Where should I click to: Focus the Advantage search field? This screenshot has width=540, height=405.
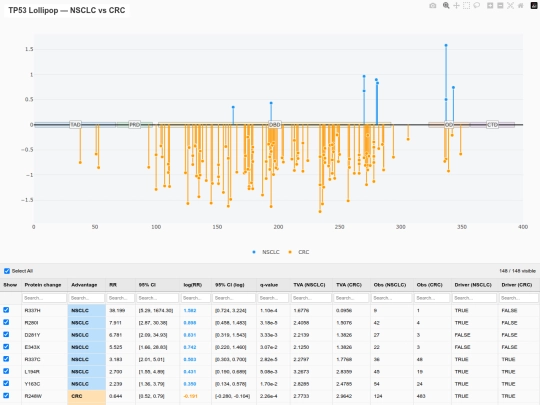(86, 298)
